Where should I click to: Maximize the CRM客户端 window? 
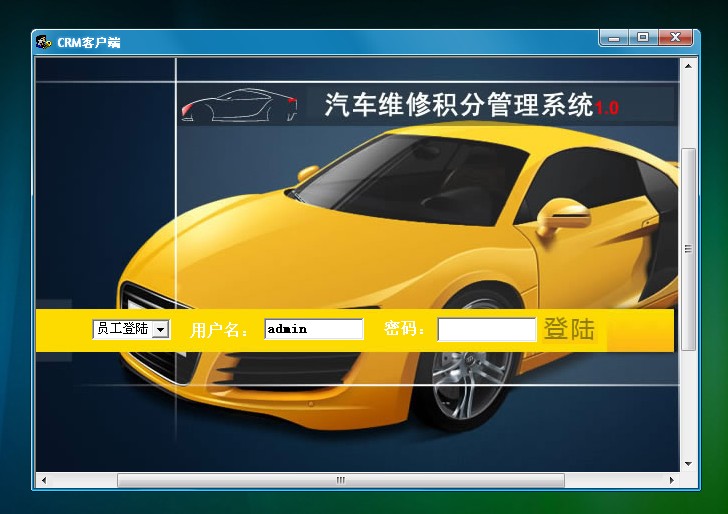pos(643,38)
